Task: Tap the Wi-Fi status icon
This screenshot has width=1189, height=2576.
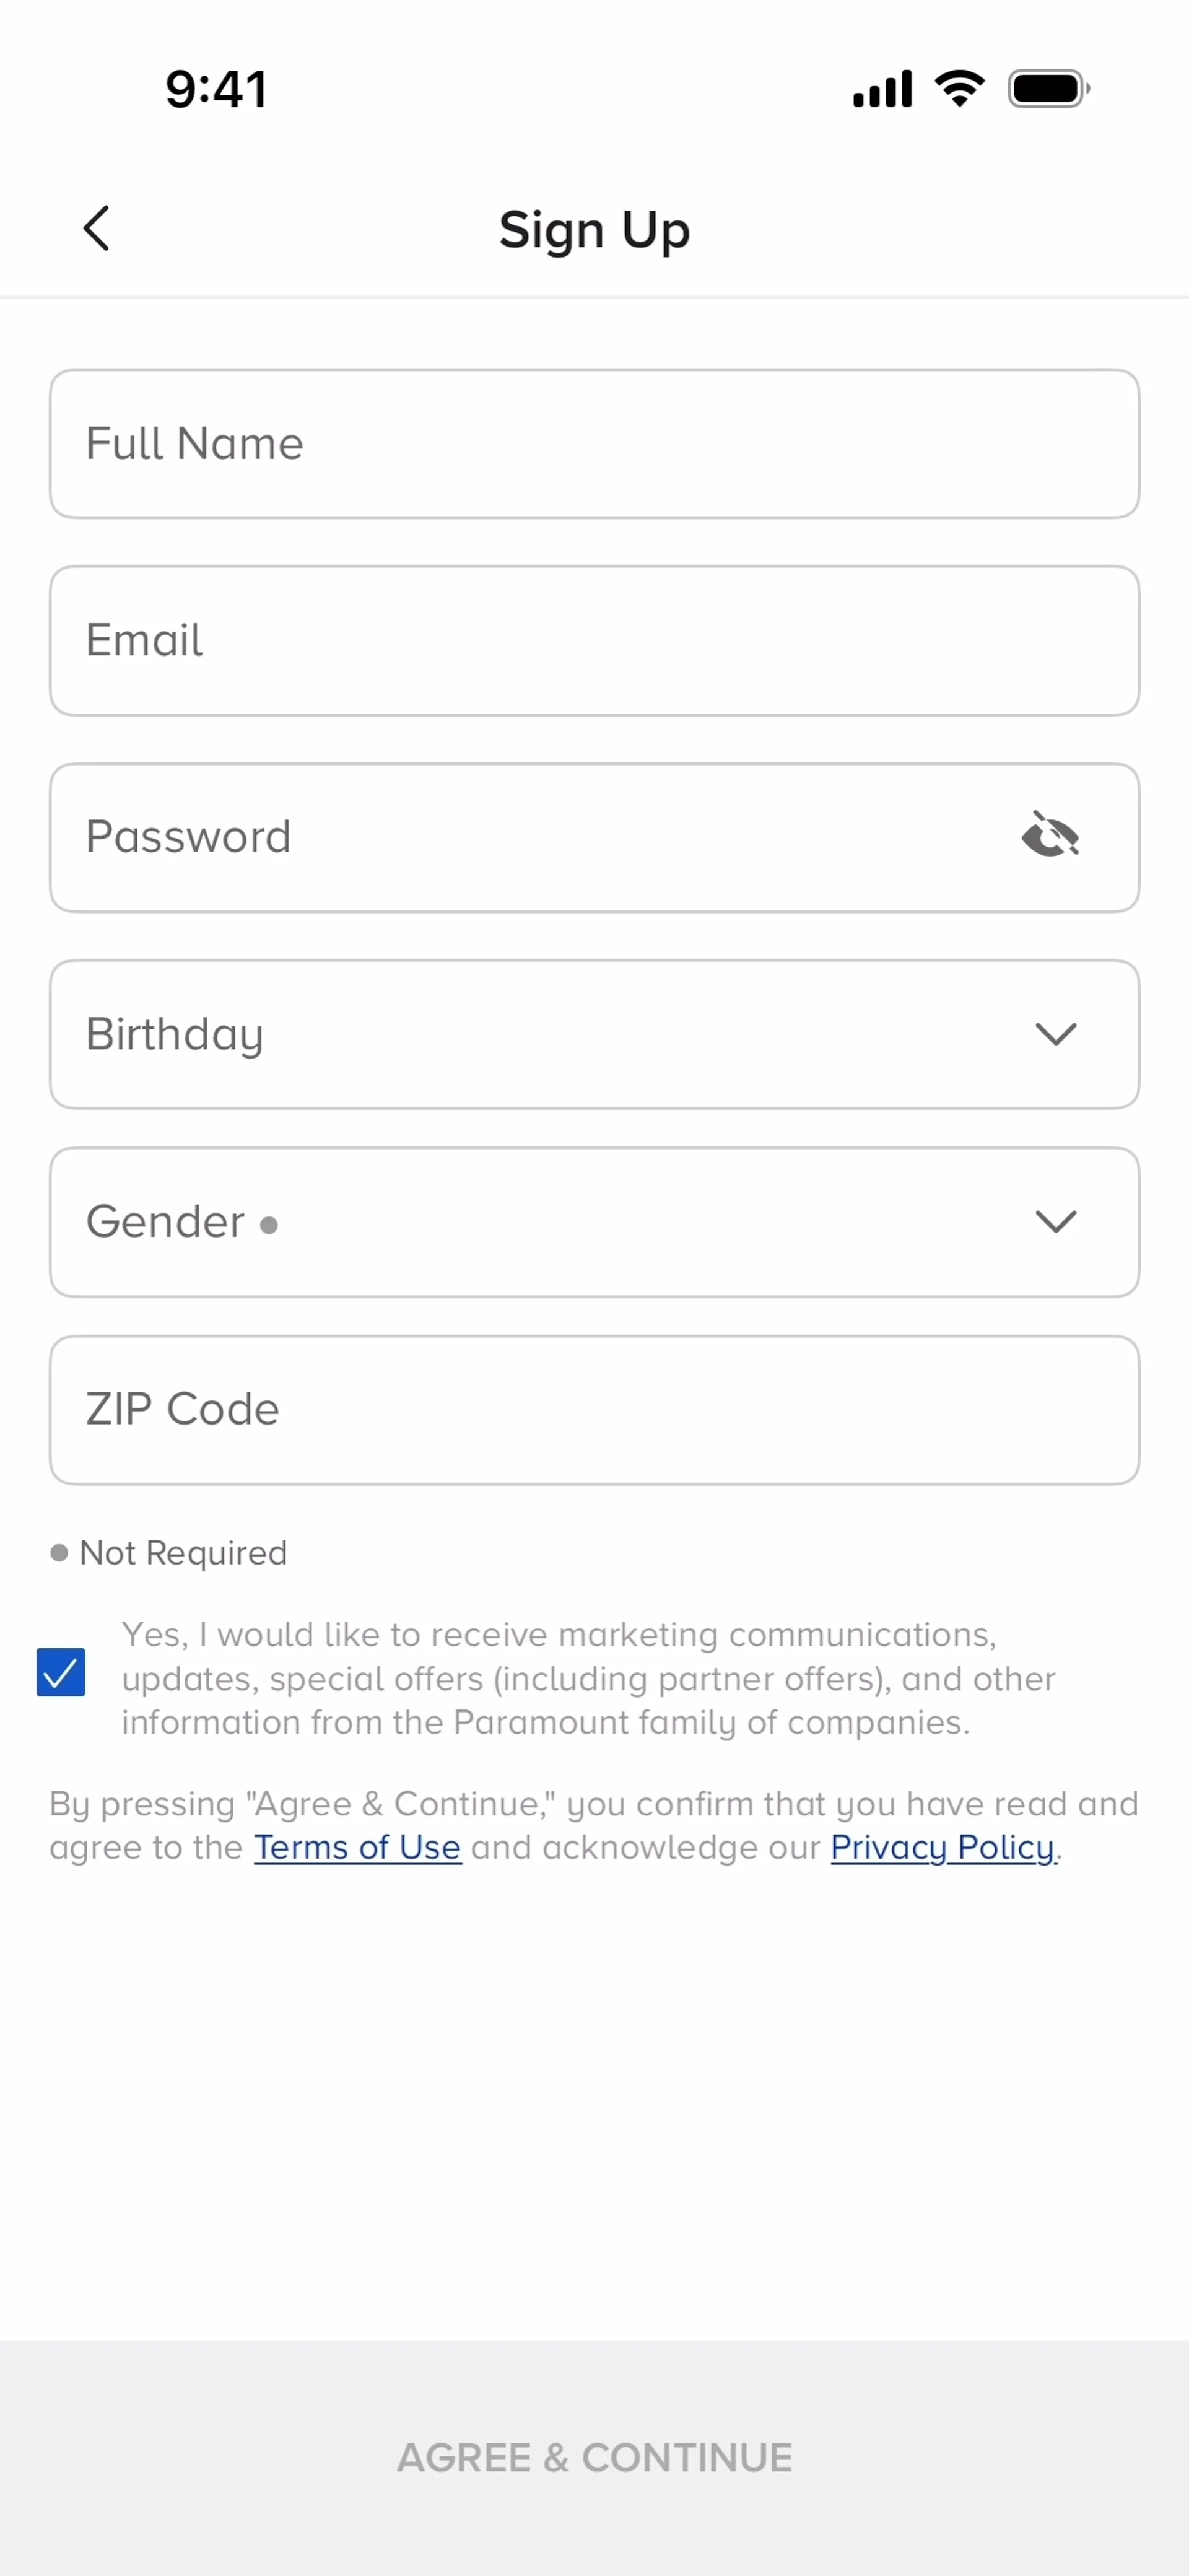Action: click(x=959, y=88)
